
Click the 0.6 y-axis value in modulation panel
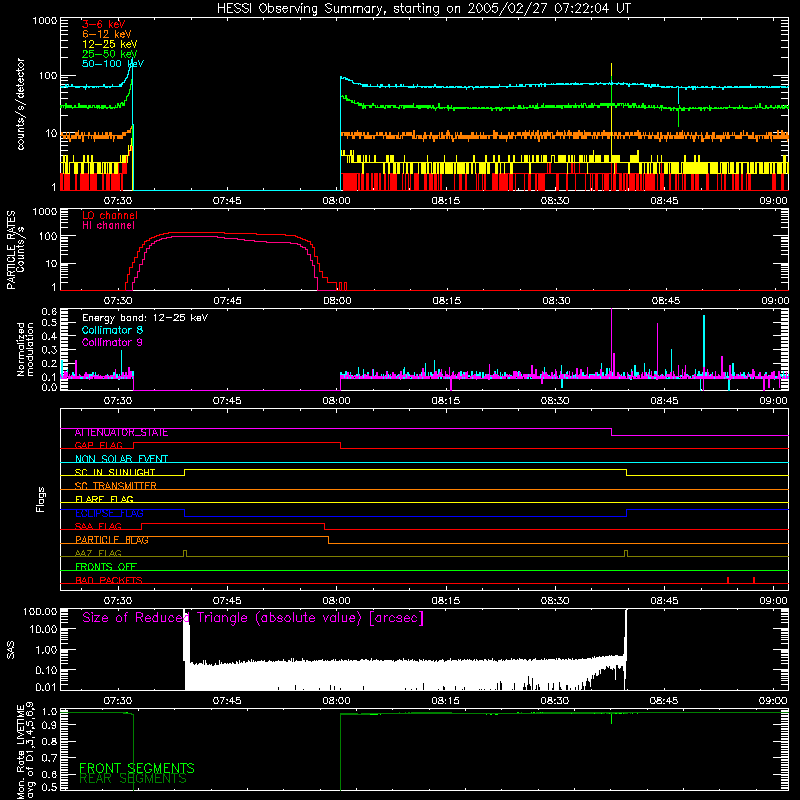click(49, 311)
